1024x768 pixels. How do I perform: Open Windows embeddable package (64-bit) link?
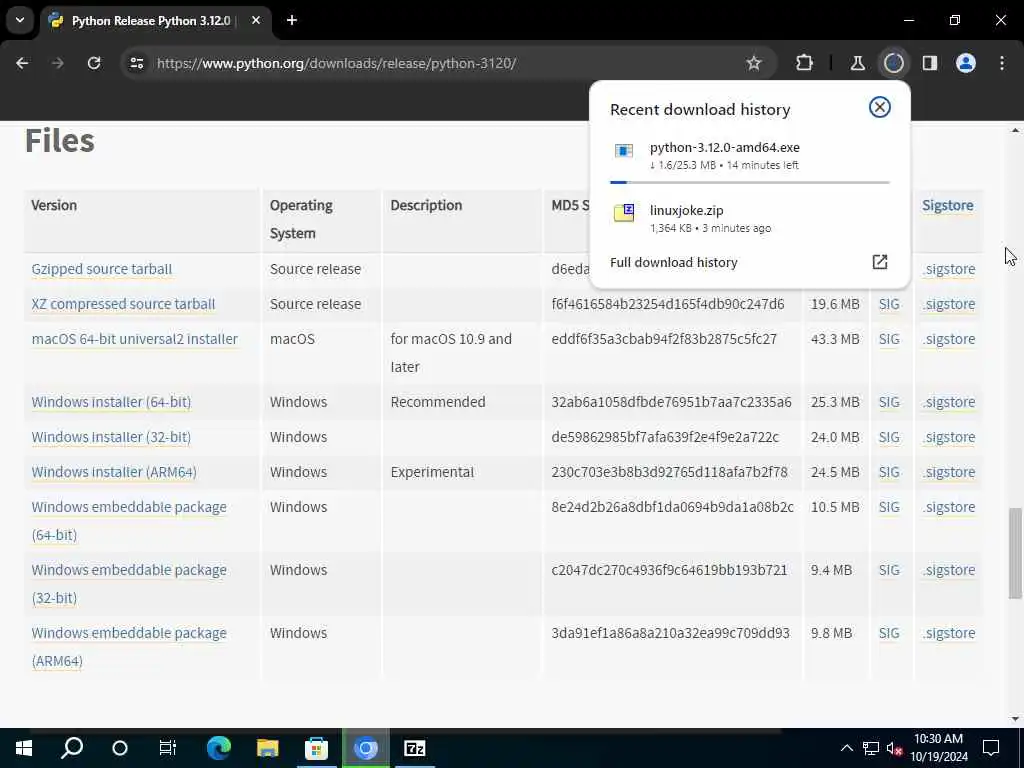[129, 507]
